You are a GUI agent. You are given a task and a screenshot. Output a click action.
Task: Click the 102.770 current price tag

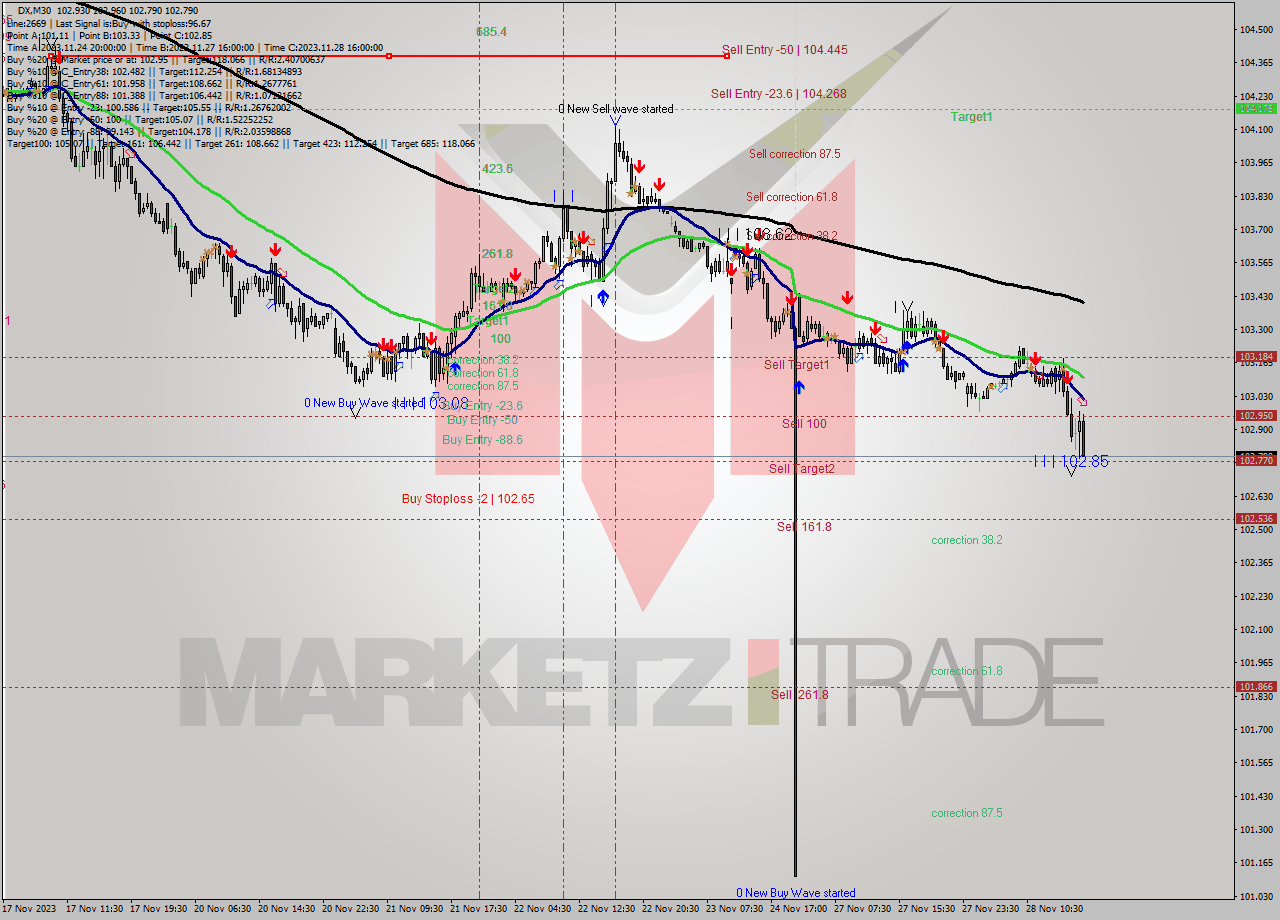[1256, 460]
